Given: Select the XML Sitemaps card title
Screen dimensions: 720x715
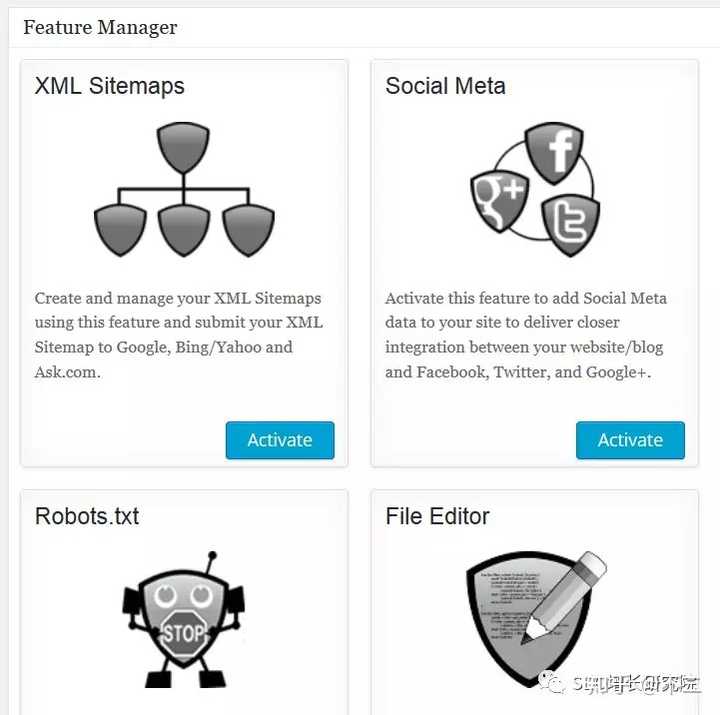Looking at the screenshot, I should (109, 86).
